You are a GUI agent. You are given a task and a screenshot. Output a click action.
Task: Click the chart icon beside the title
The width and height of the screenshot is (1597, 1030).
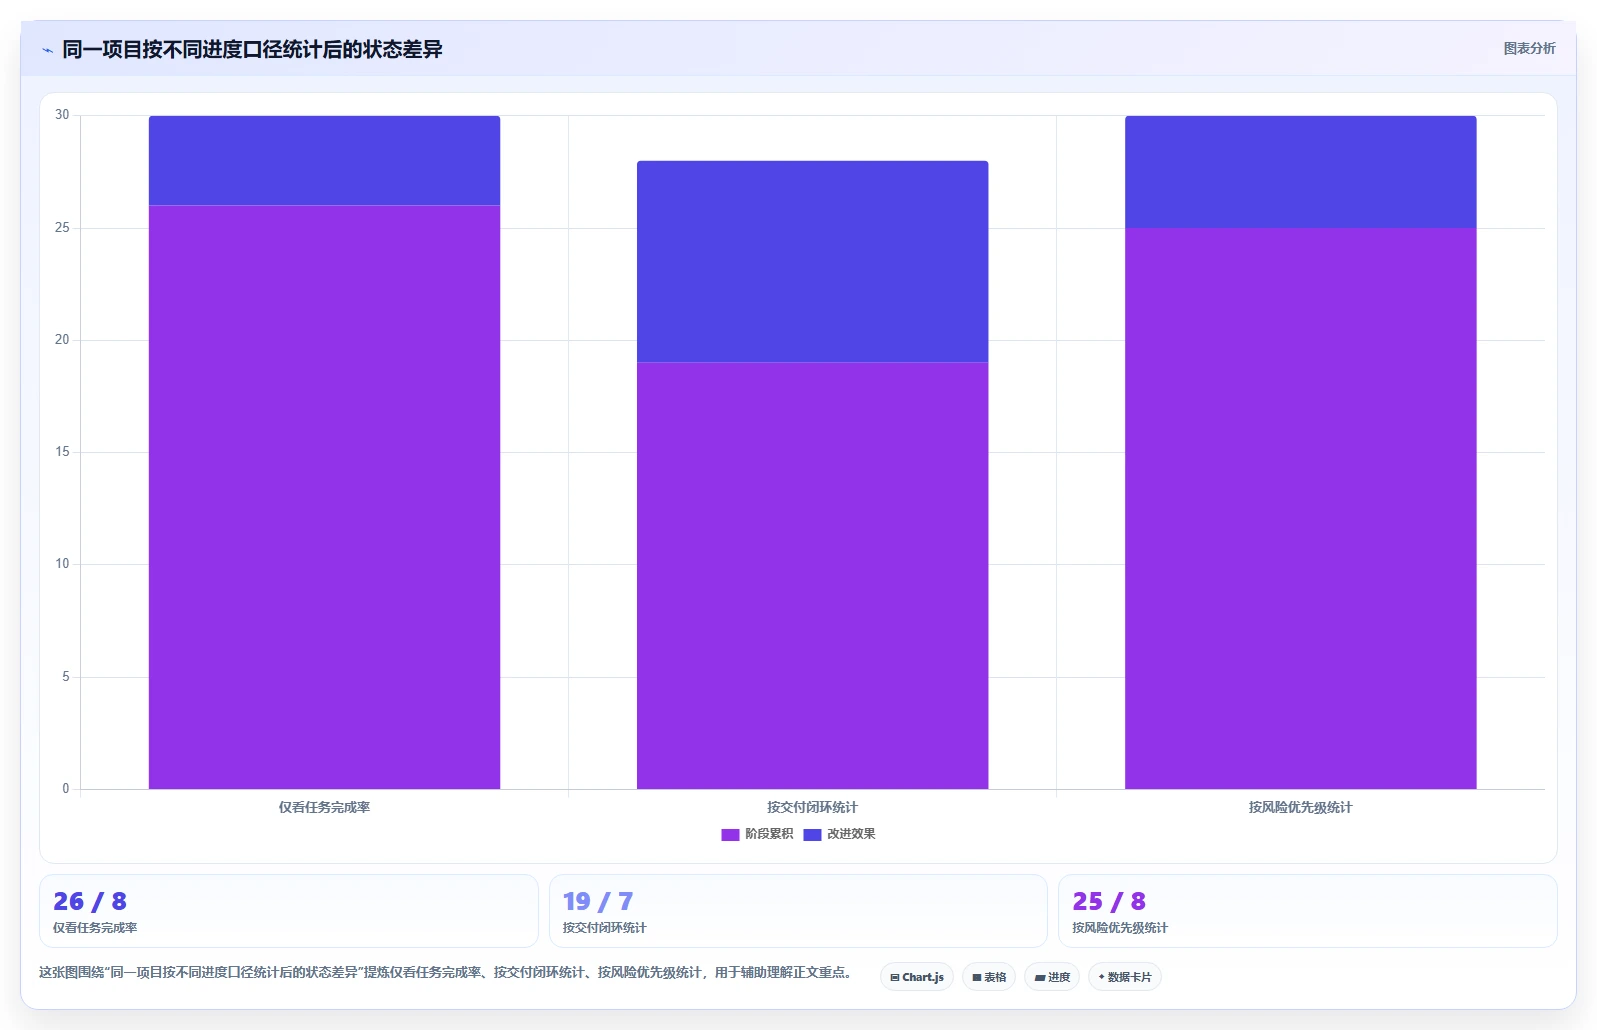click(47, 50)
